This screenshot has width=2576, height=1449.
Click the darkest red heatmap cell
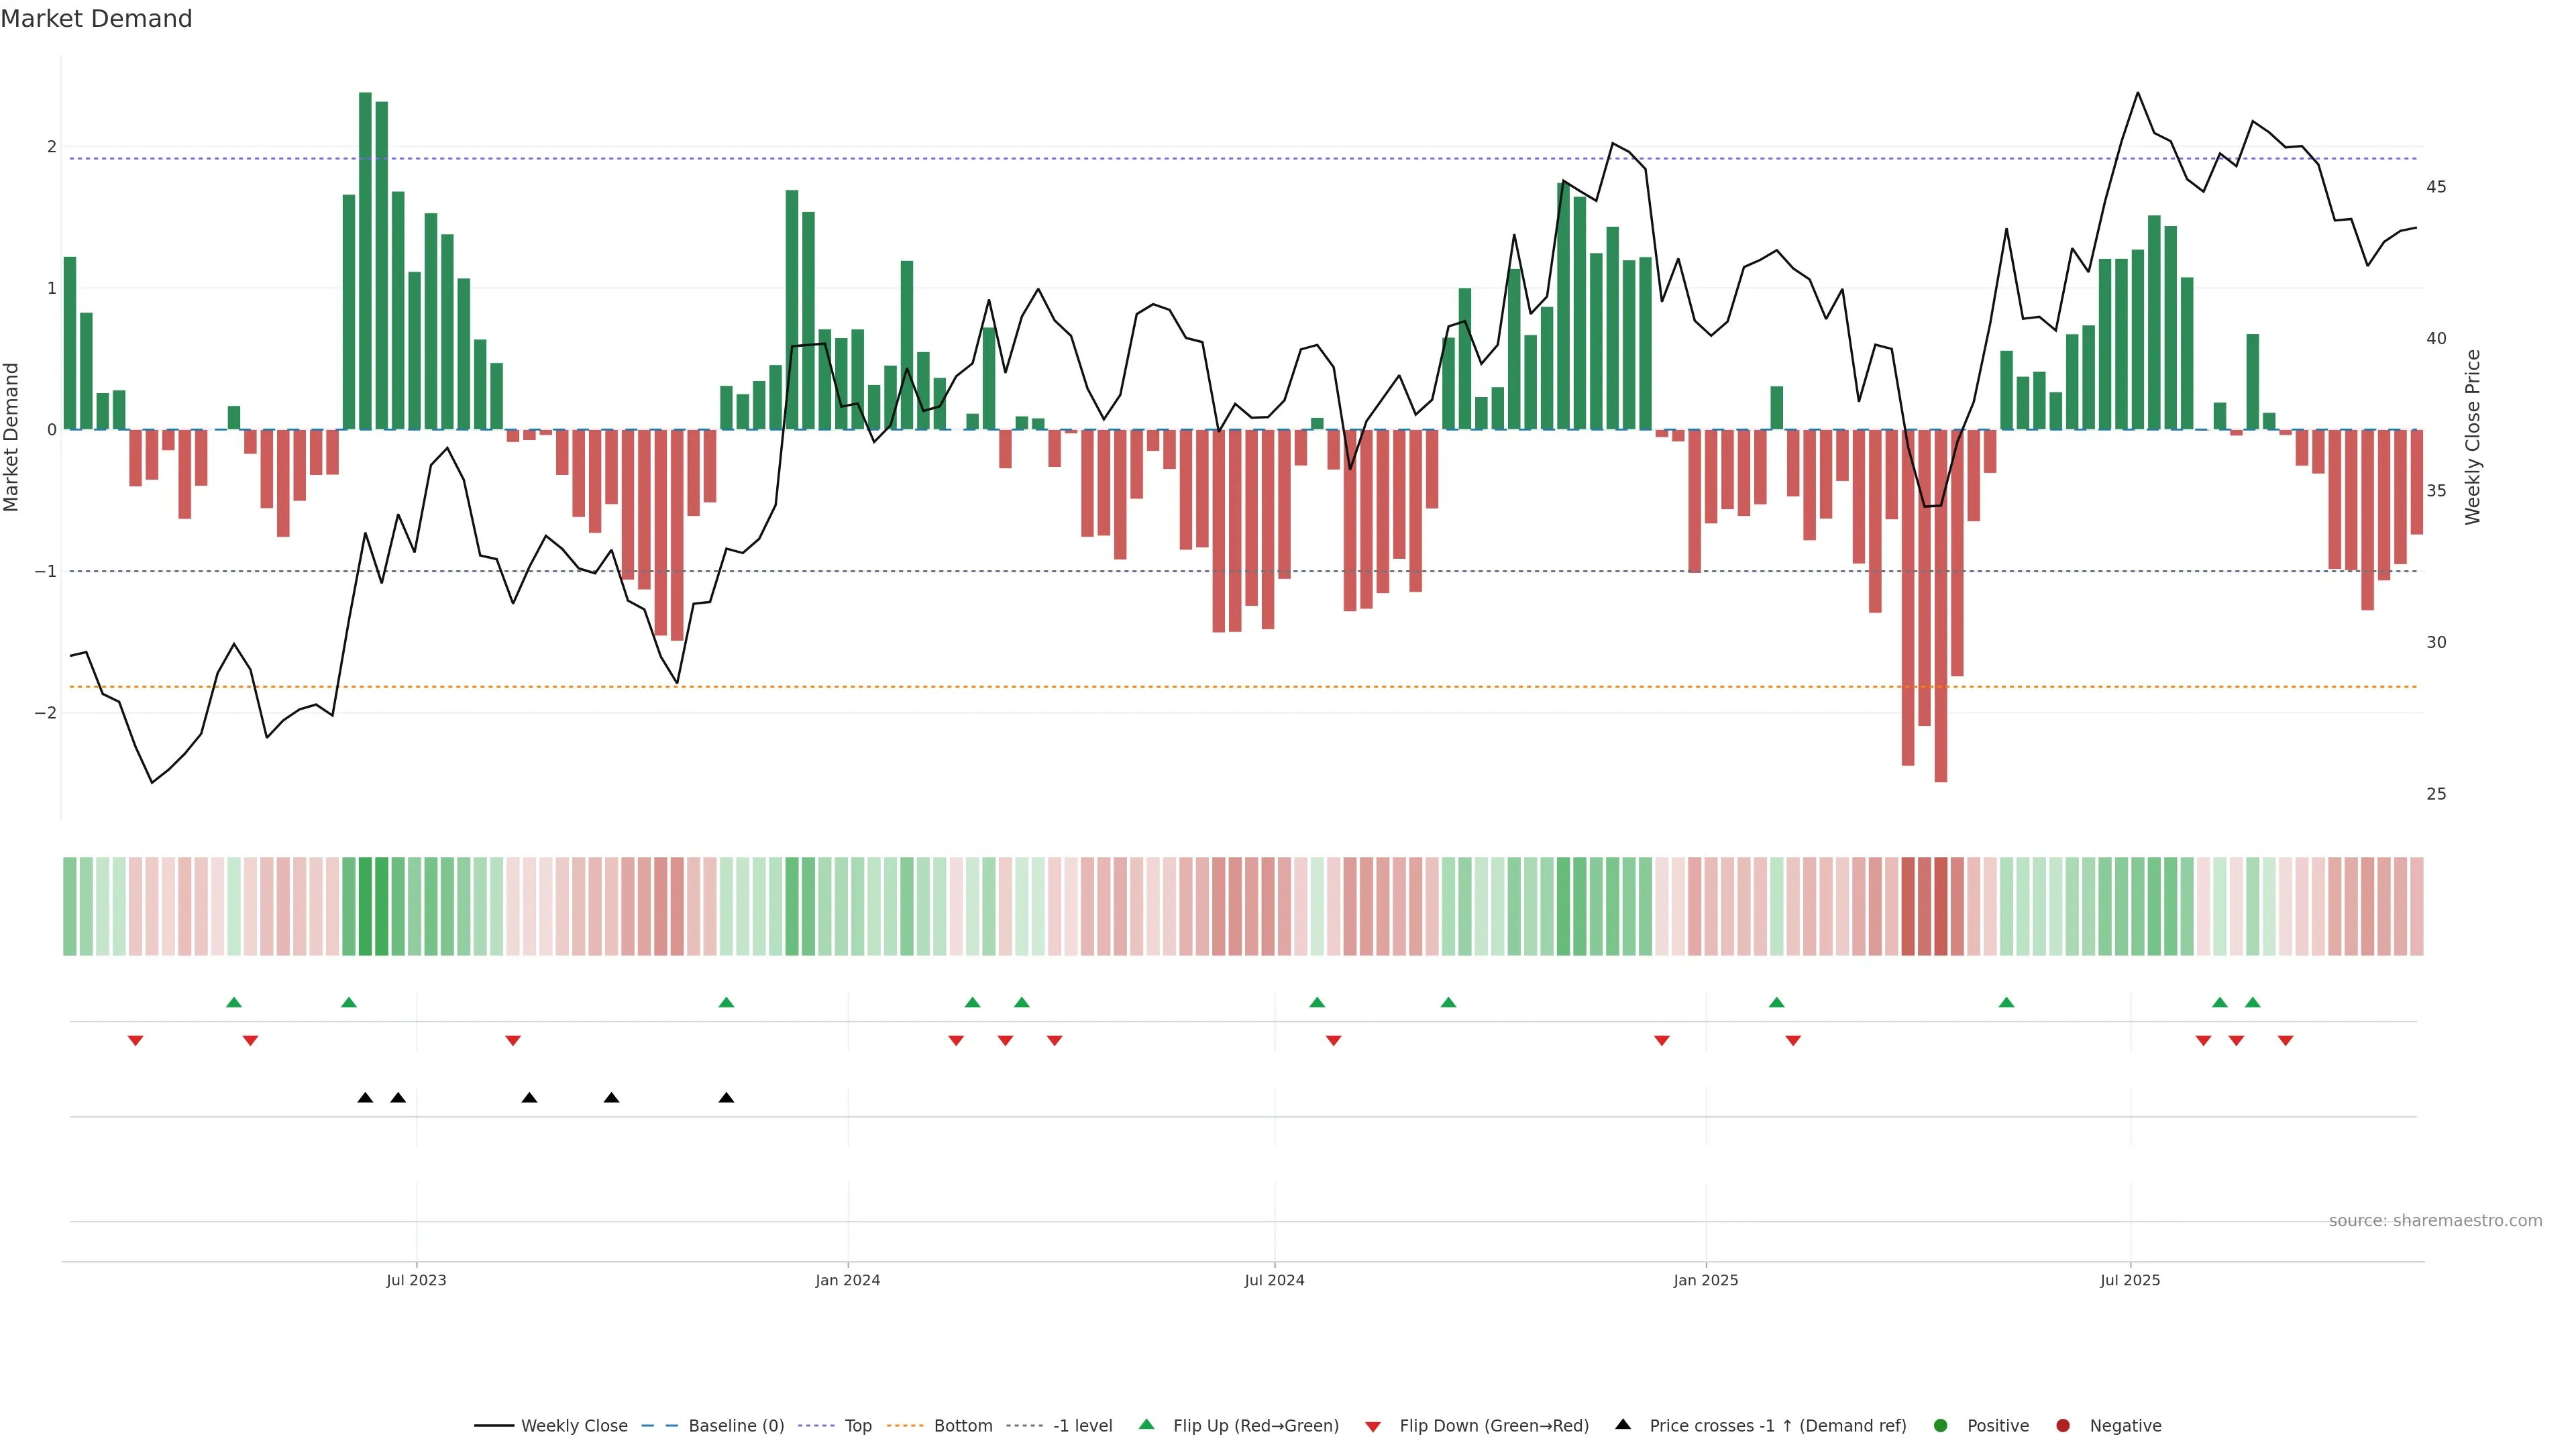(x=1941, y=906)
